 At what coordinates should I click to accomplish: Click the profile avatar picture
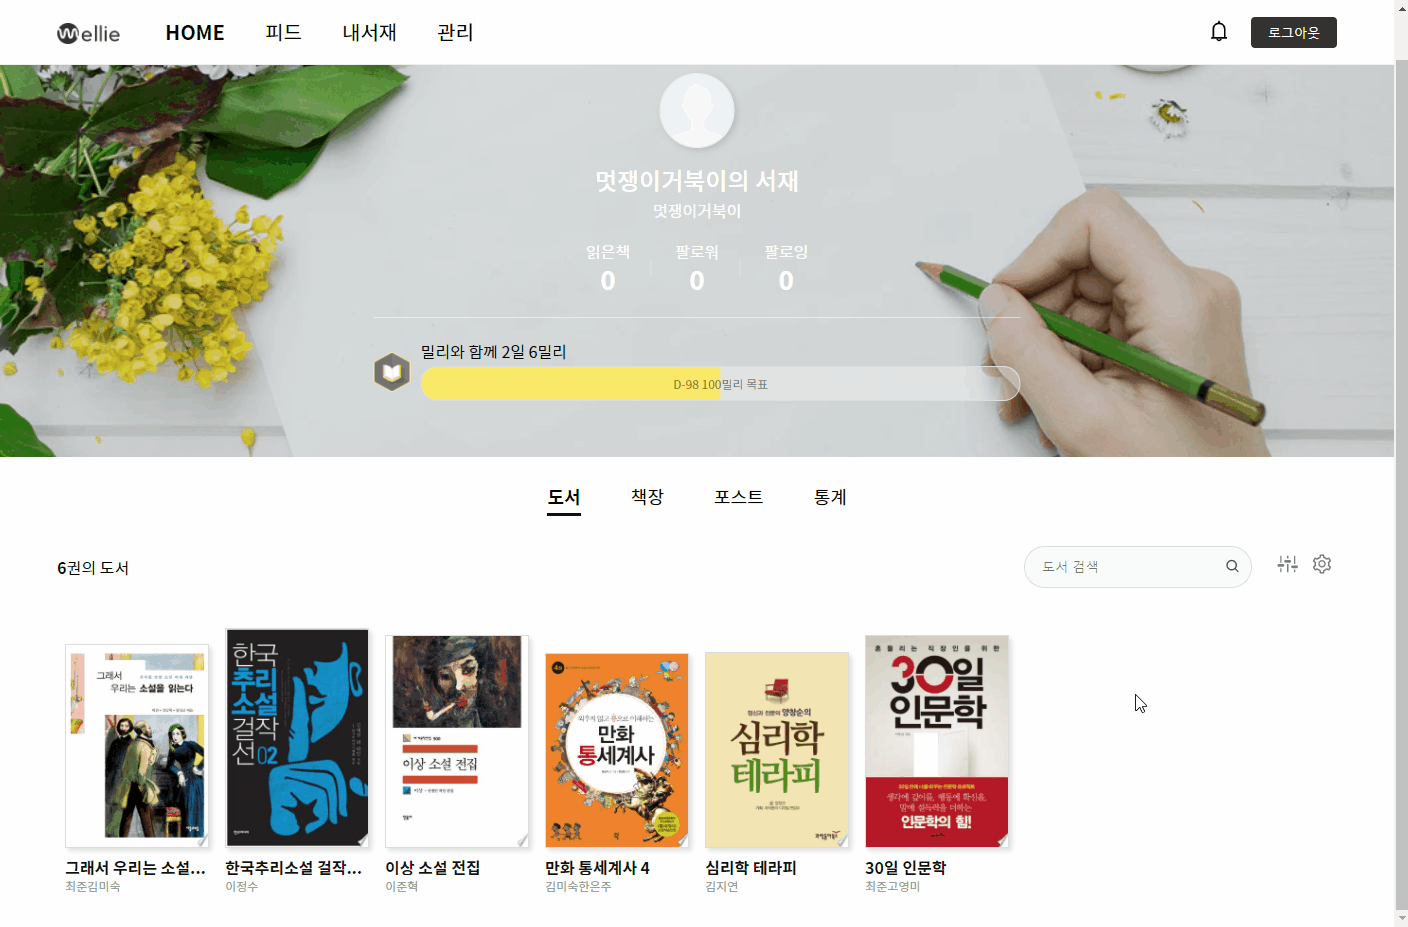pyautogui.click(x=697, y=110)
